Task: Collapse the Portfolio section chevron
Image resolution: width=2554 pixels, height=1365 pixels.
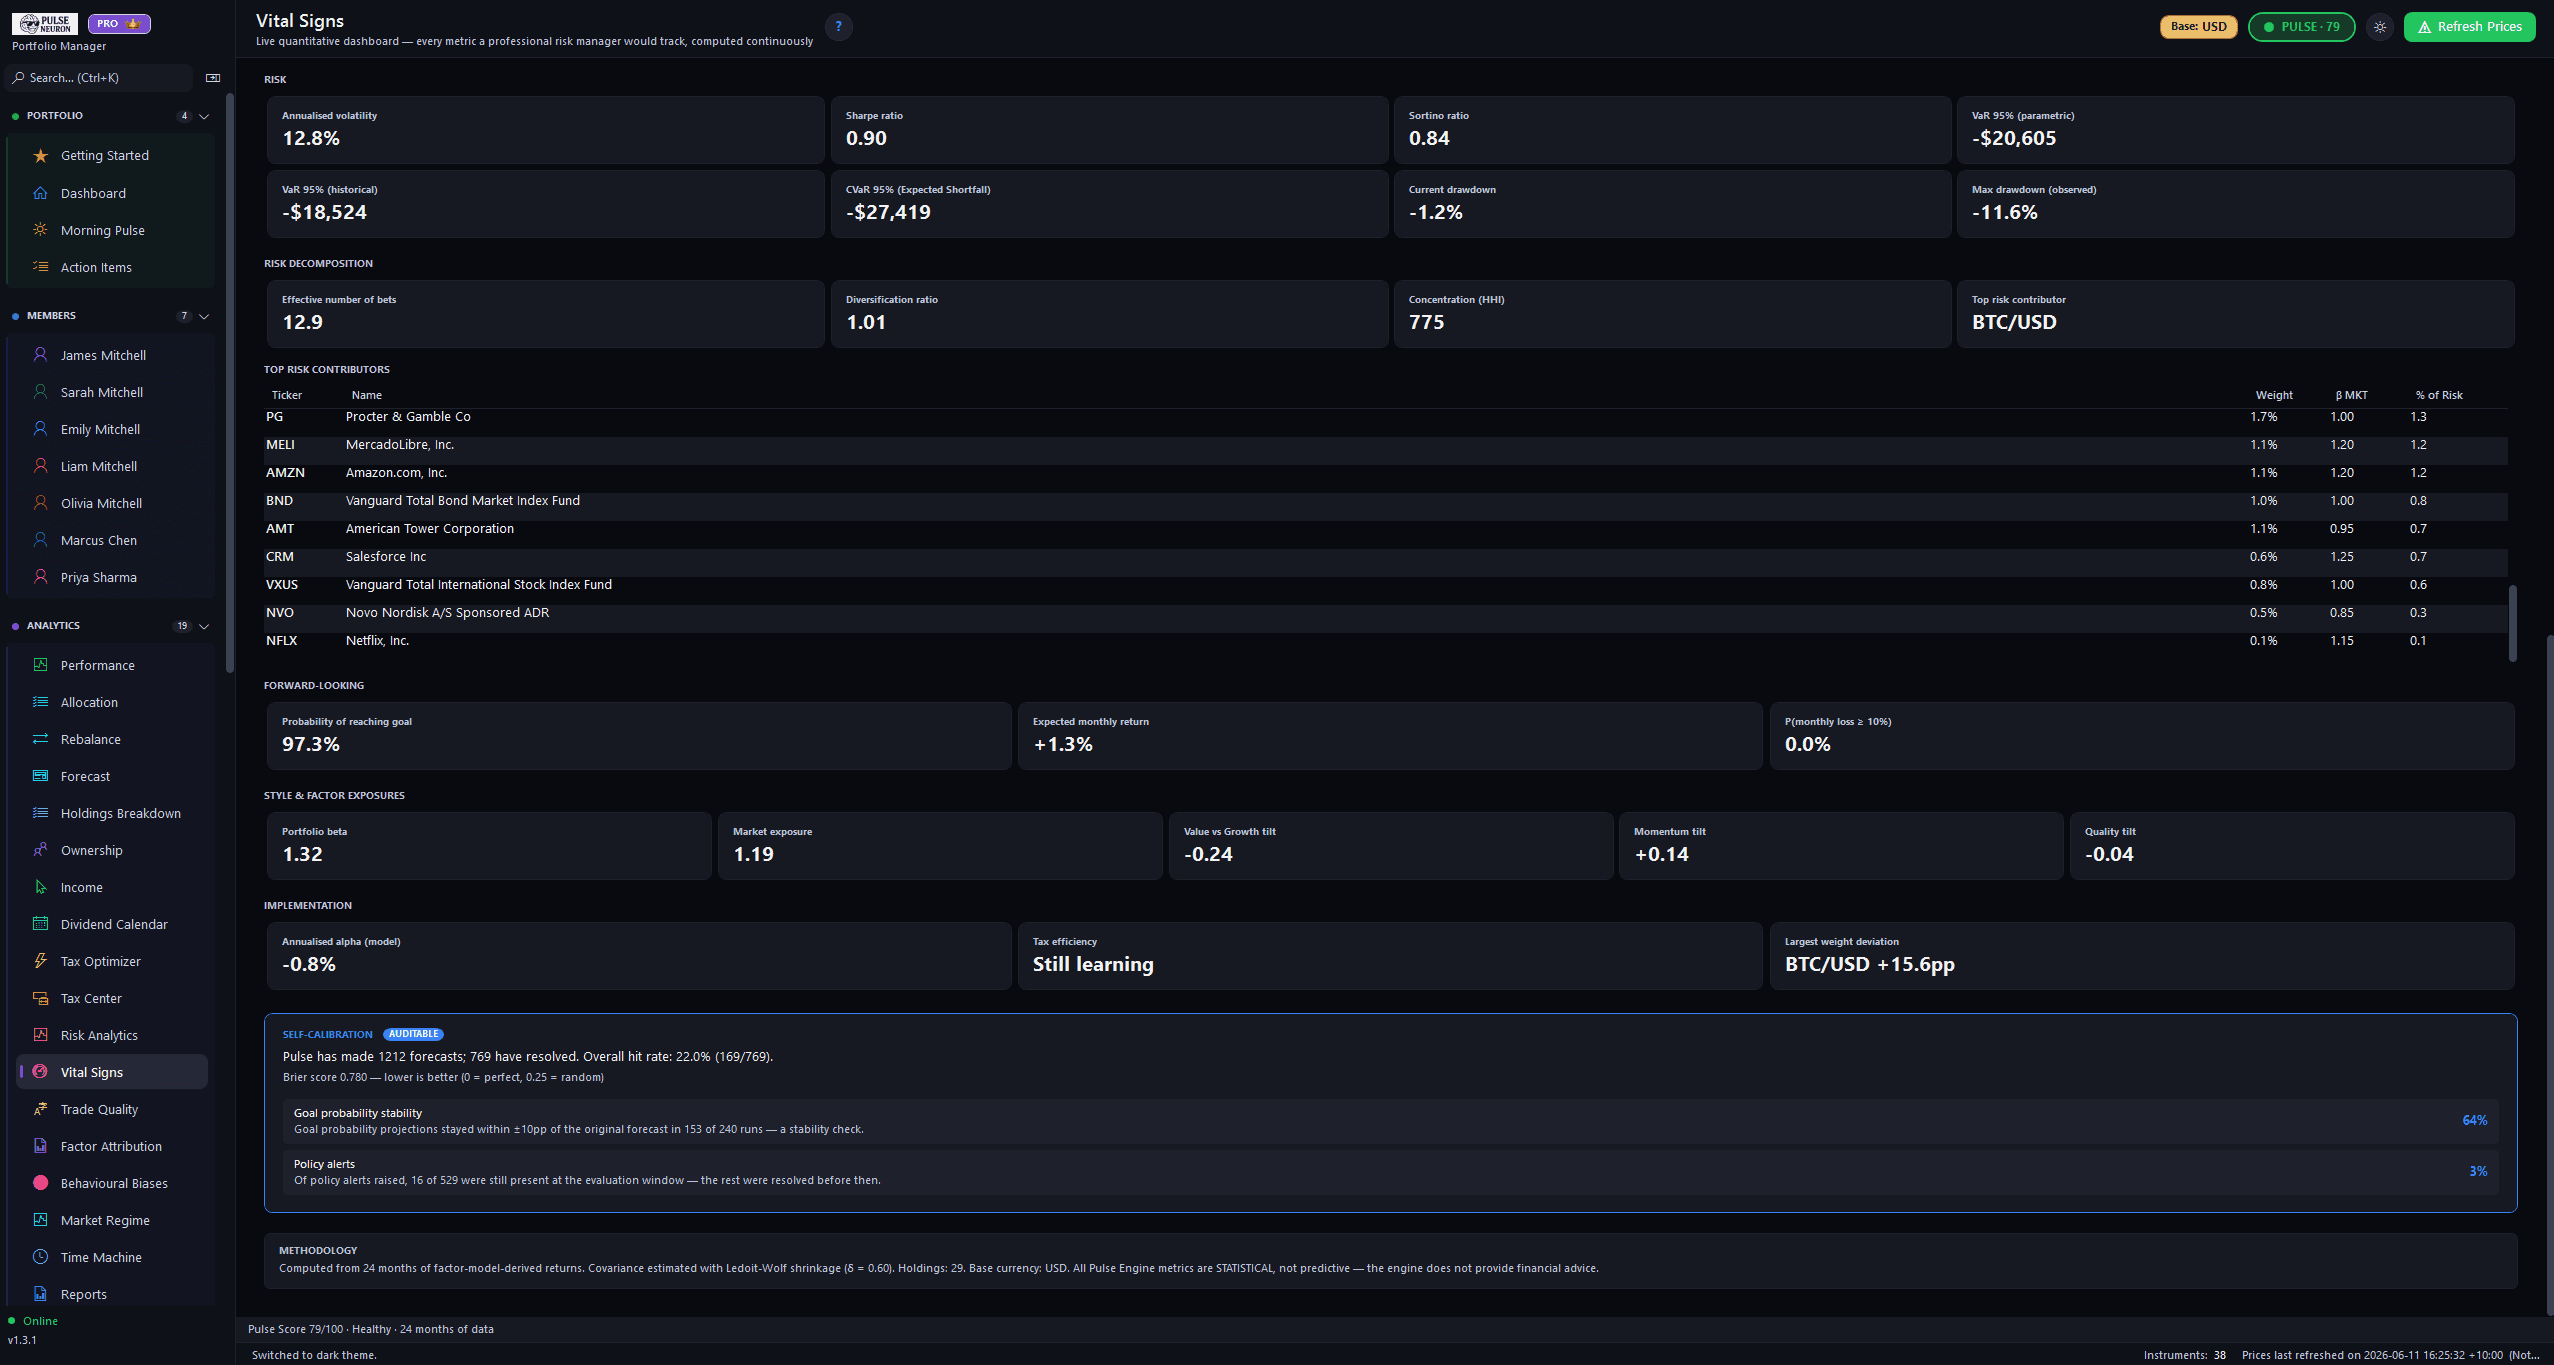Action: pyautogui.click(x=204, y=116)
